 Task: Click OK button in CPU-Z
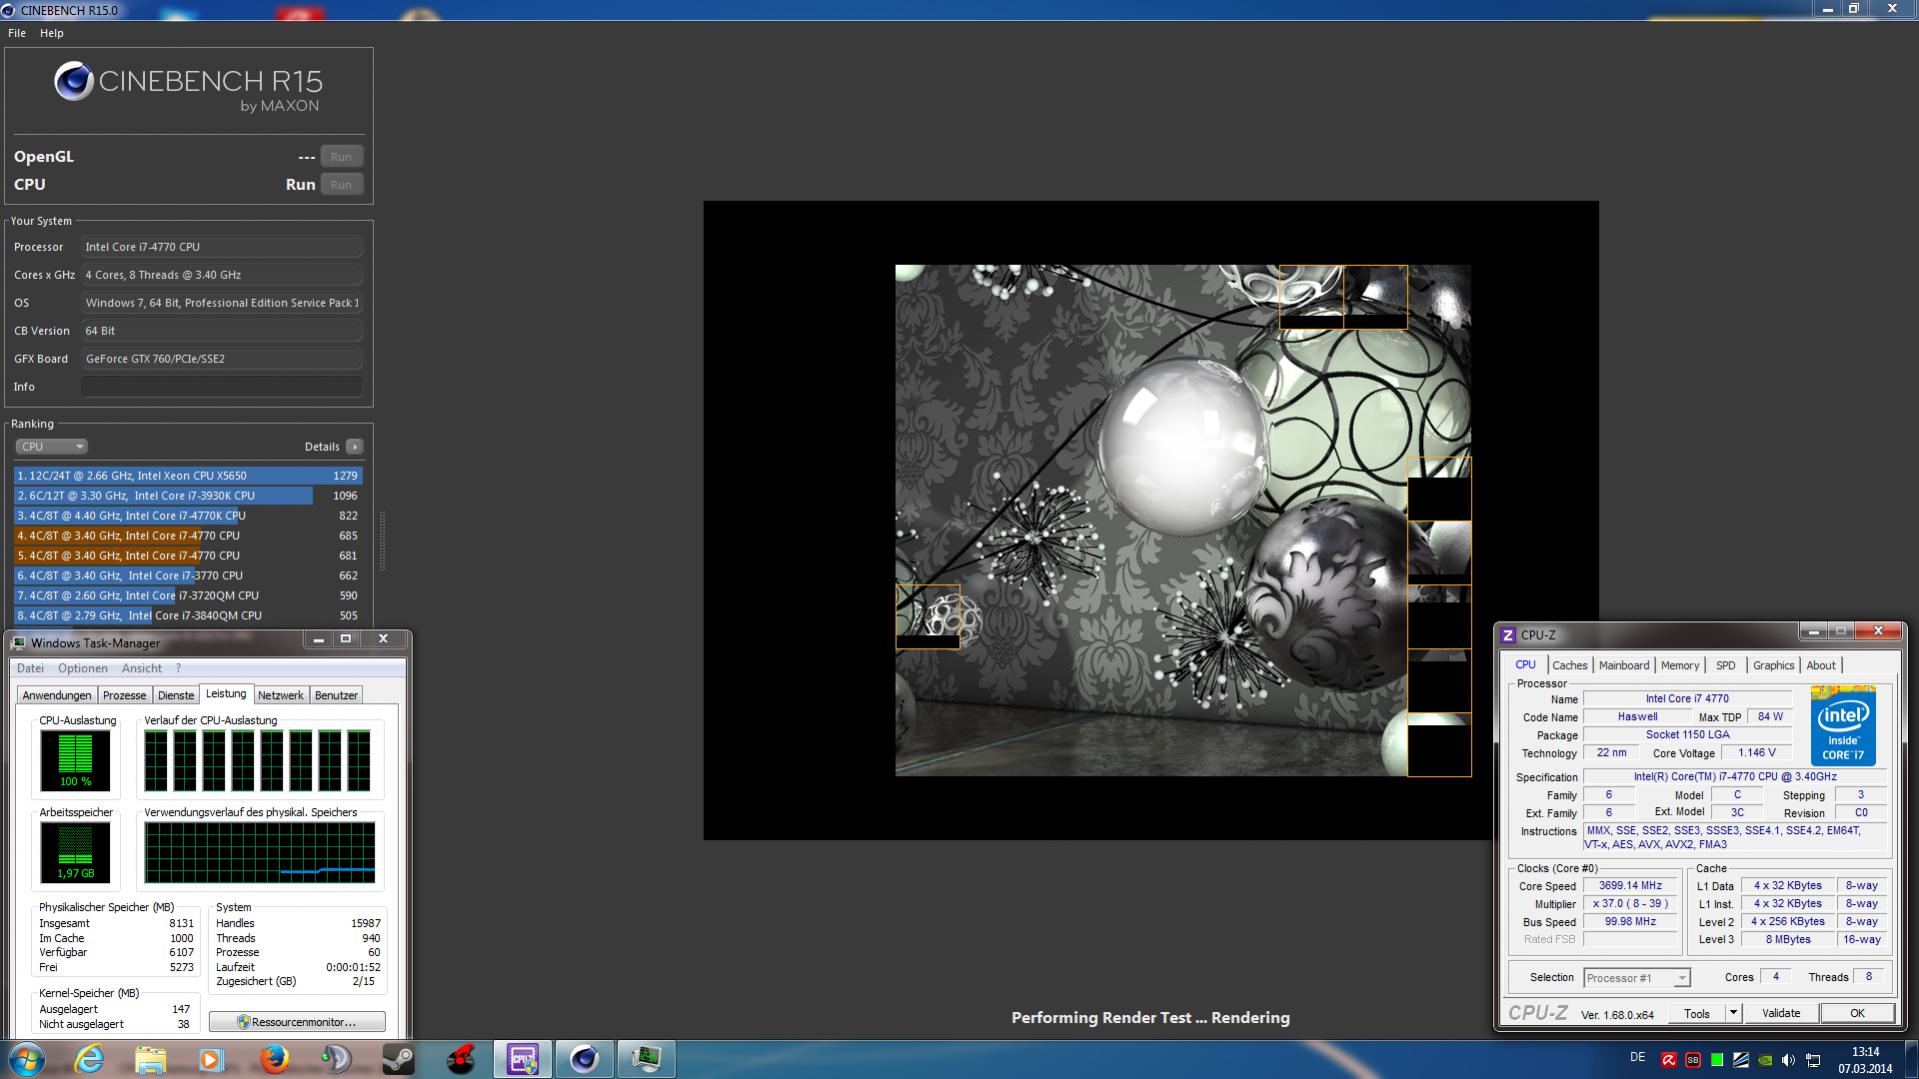point(1857,1013)
